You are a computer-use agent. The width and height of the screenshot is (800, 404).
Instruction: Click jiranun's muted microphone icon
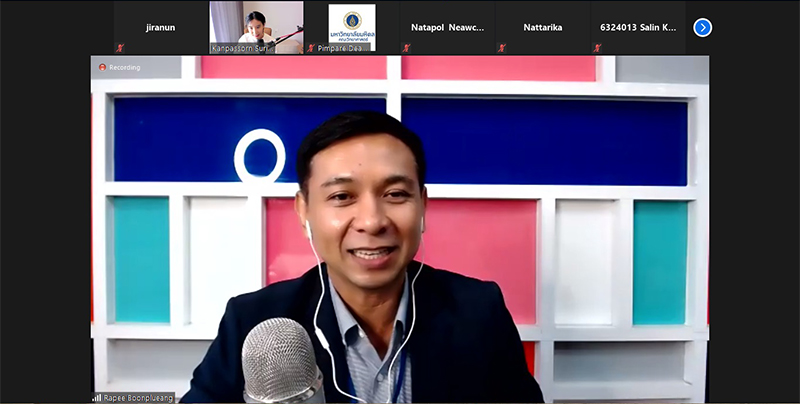[x=120, y=47]
